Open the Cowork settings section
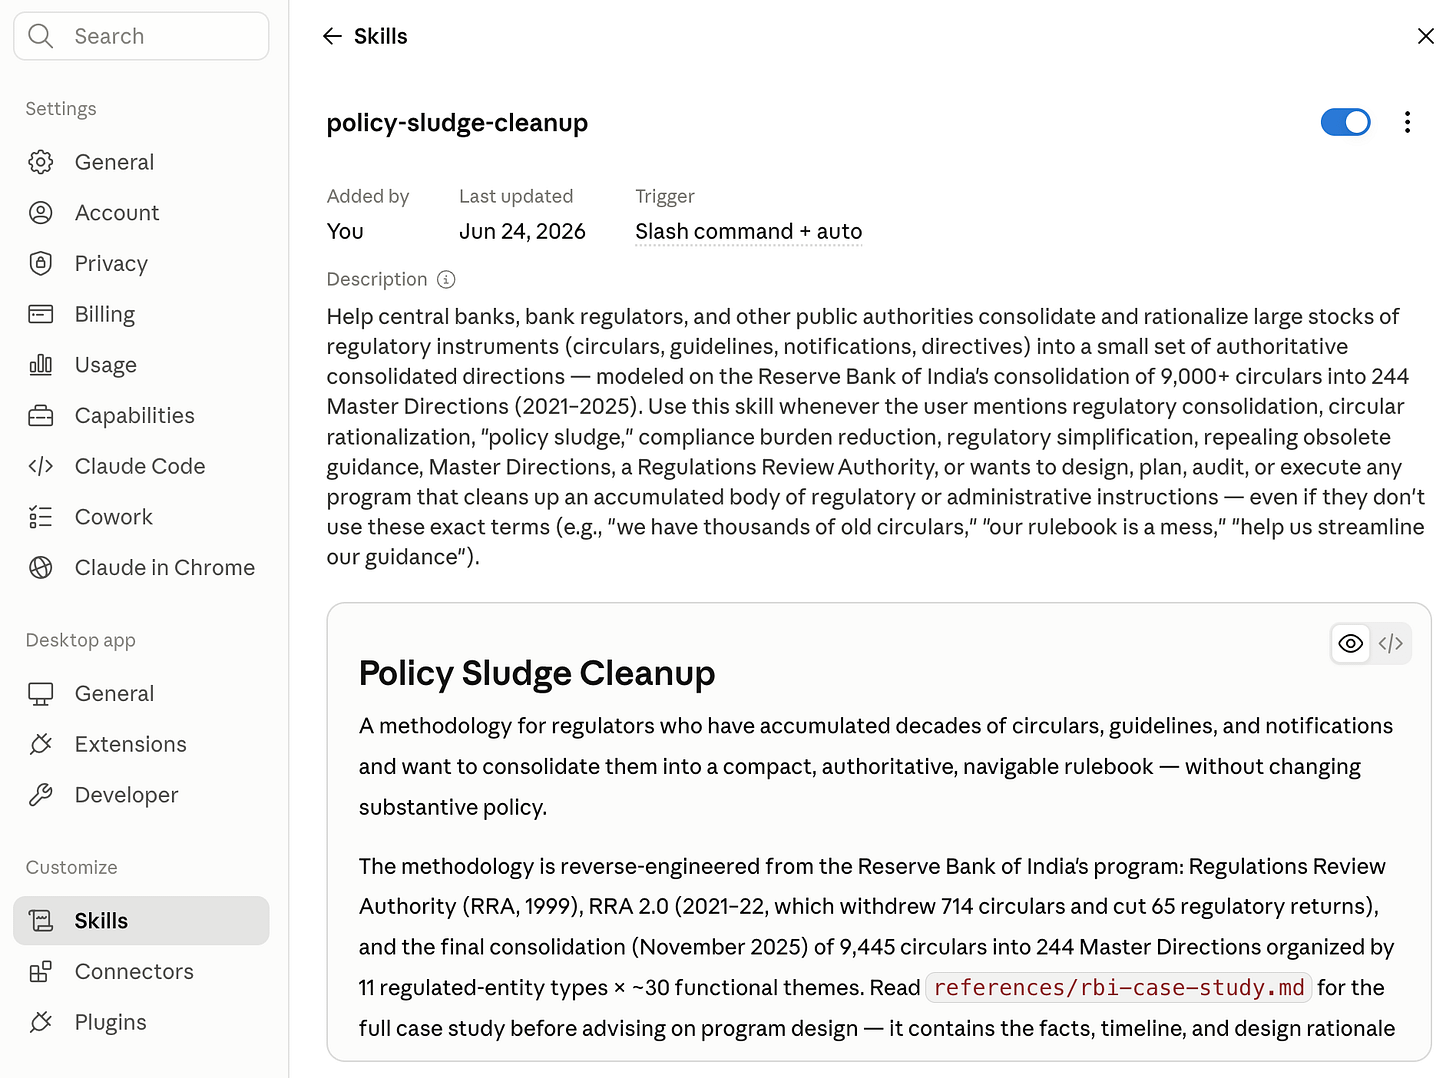 (x=141, y=517)
